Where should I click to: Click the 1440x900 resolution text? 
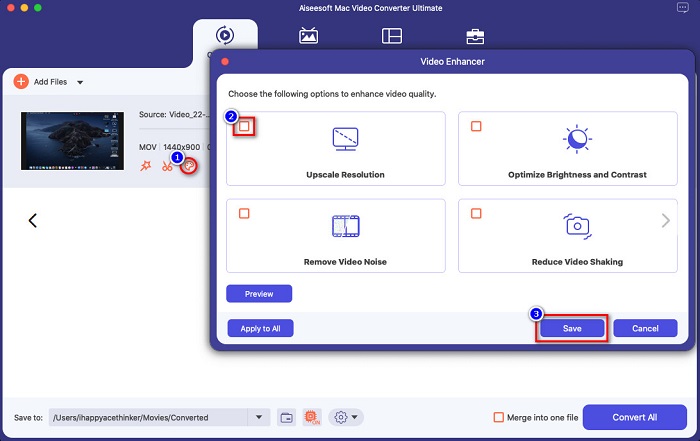click(181, 147)
